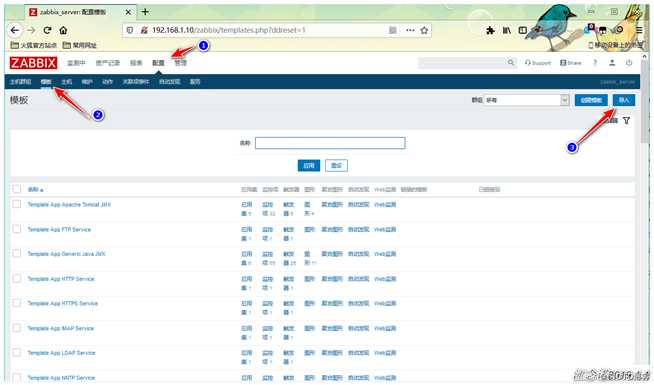Open the 监测中 top menu
This screenshot has width=654, height=385.
pos(76,63)
